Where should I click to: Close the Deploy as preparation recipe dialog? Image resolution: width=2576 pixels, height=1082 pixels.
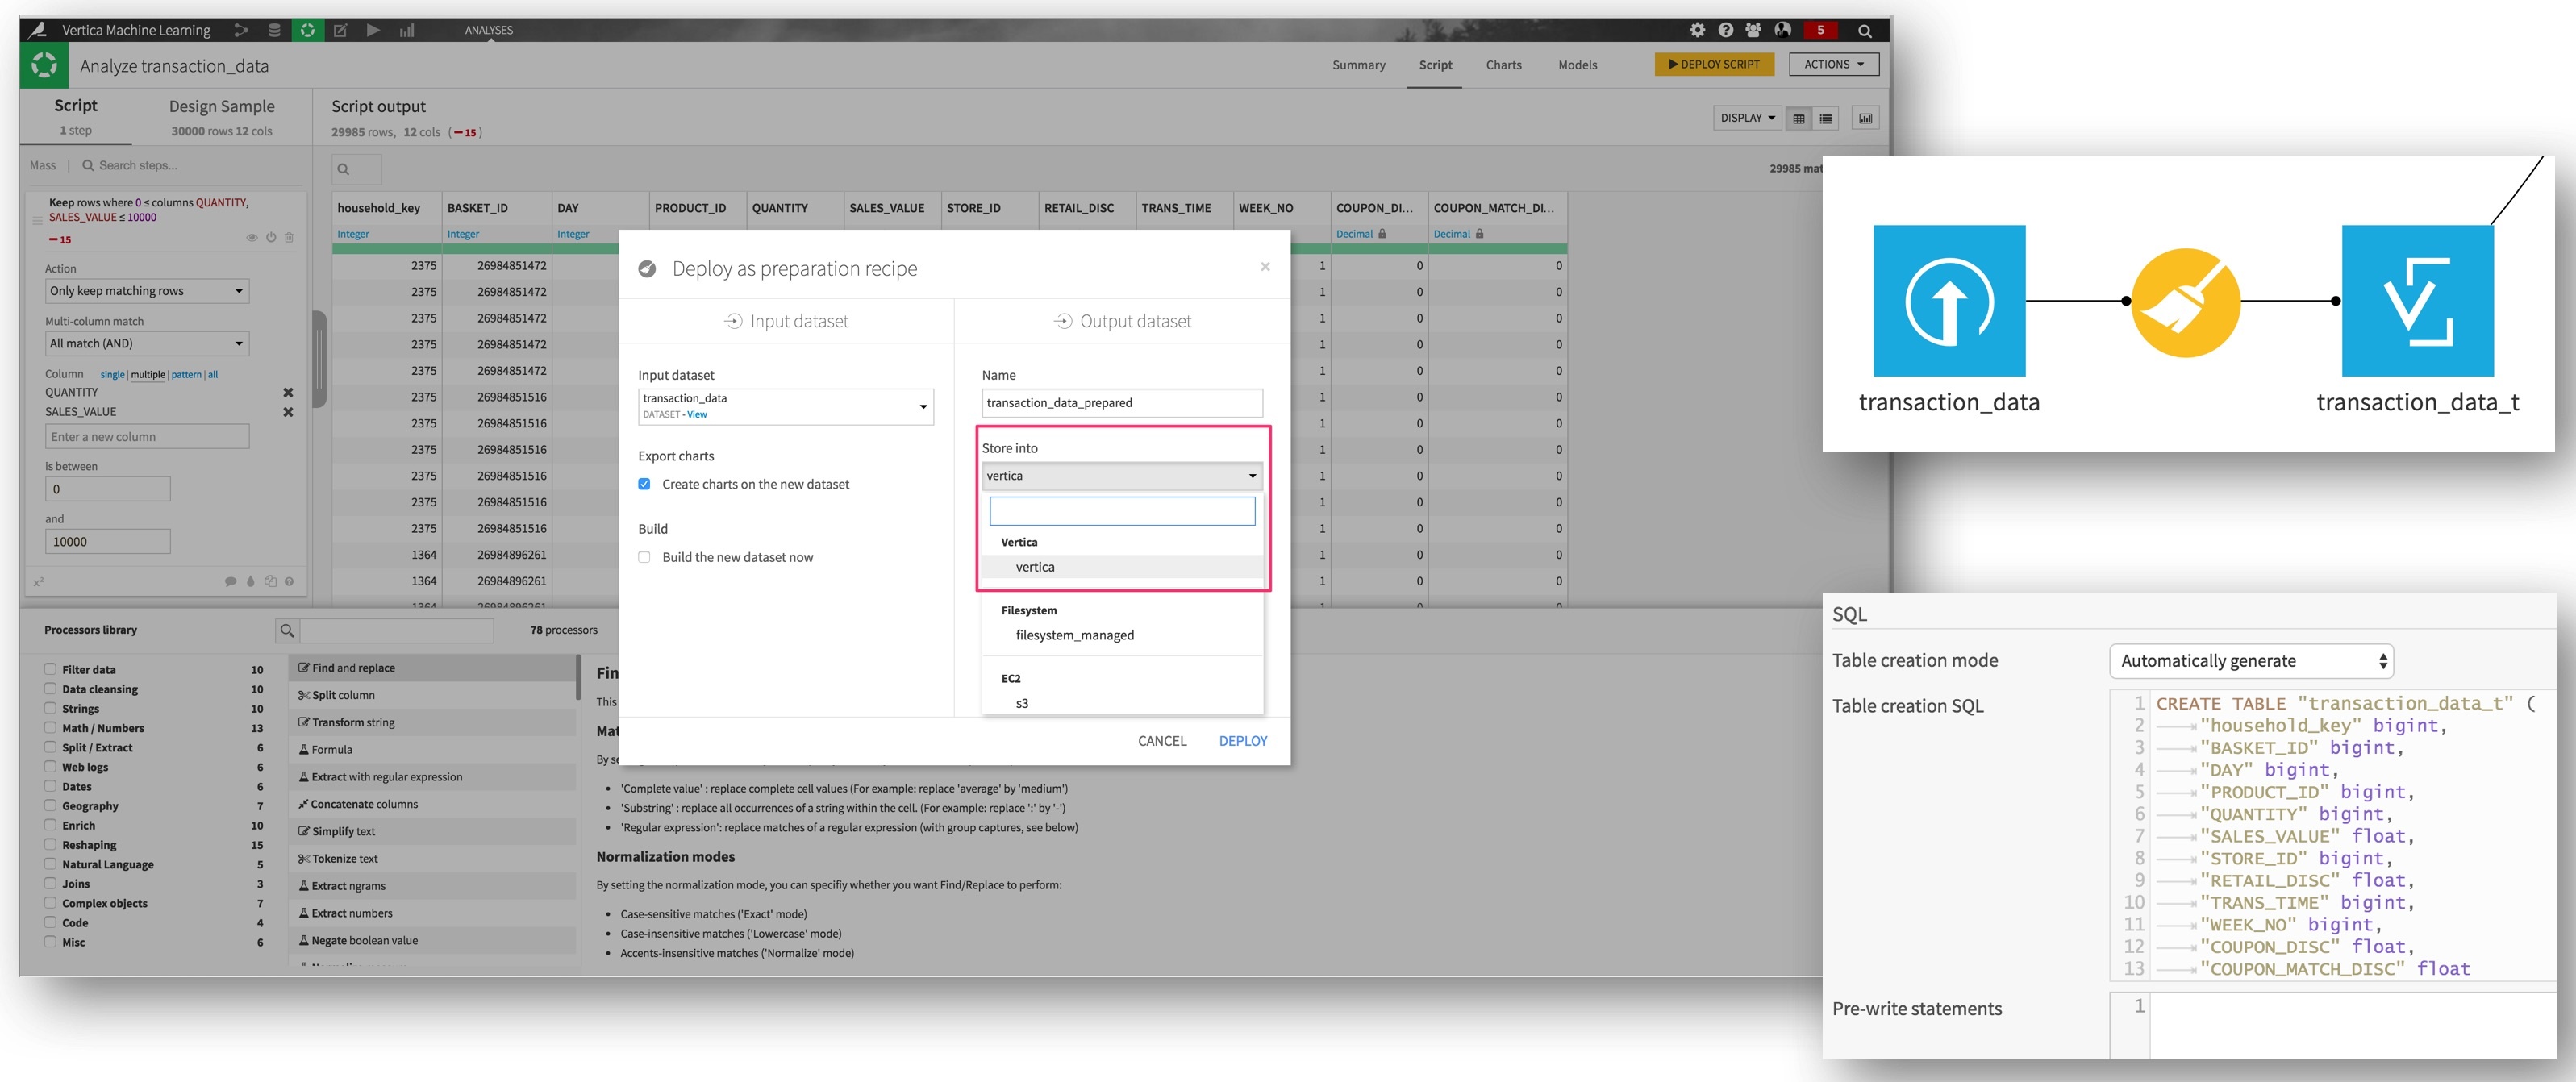(1265, 266)
